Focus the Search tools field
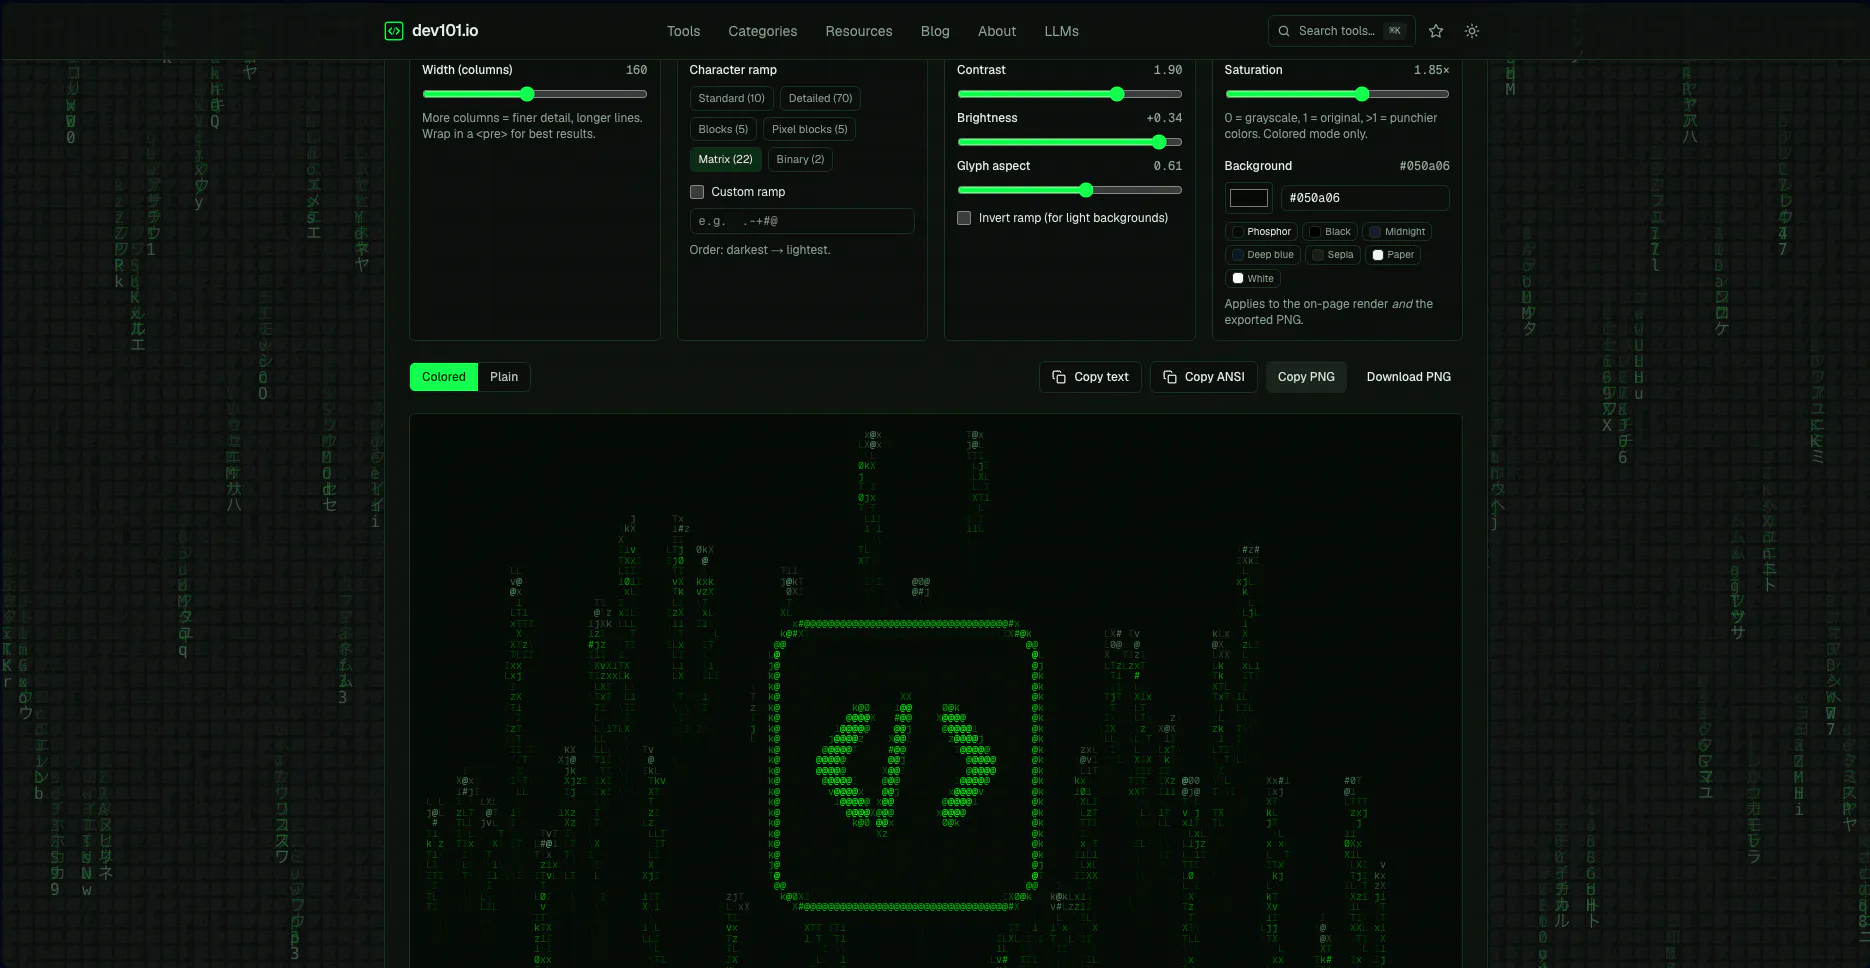The height and width of the screenshot is (968, 1870). point(1342,31)
